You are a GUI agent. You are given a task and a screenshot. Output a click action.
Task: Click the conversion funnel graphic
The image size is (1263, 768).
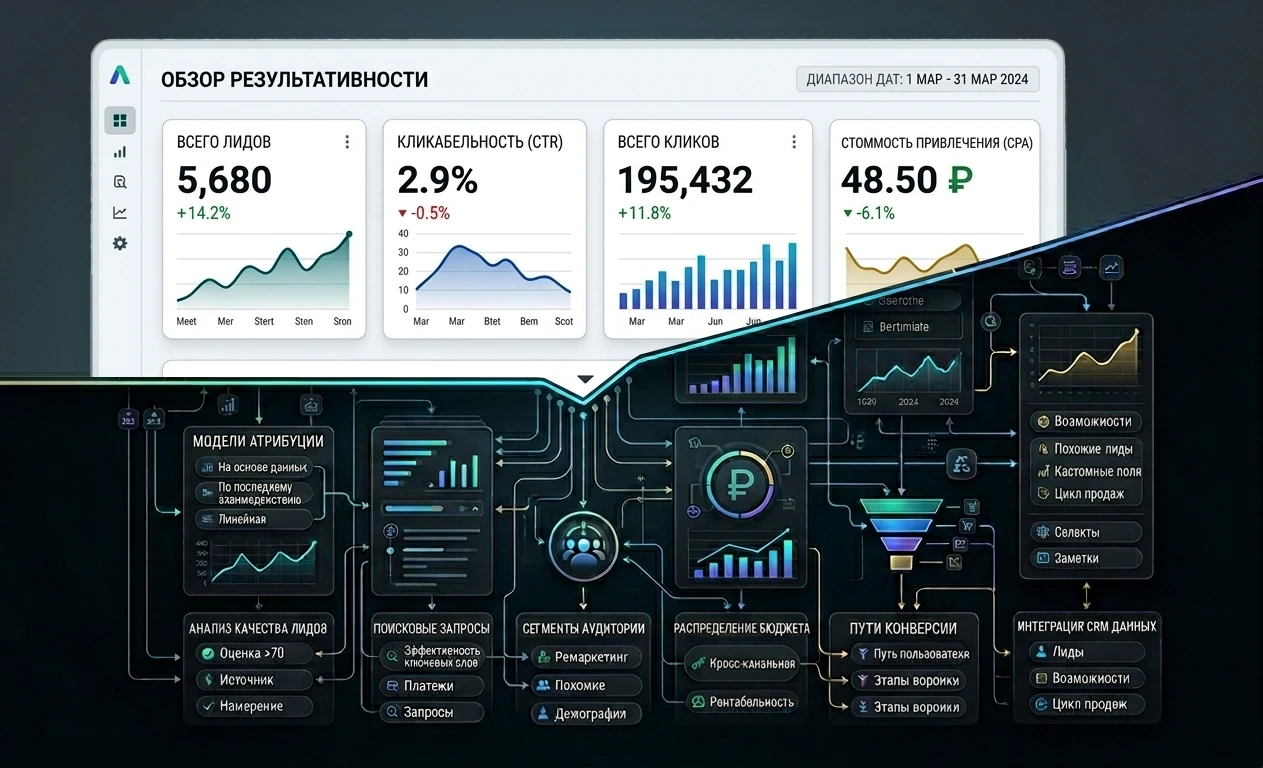pyautogui.click(x=902, y=533)
